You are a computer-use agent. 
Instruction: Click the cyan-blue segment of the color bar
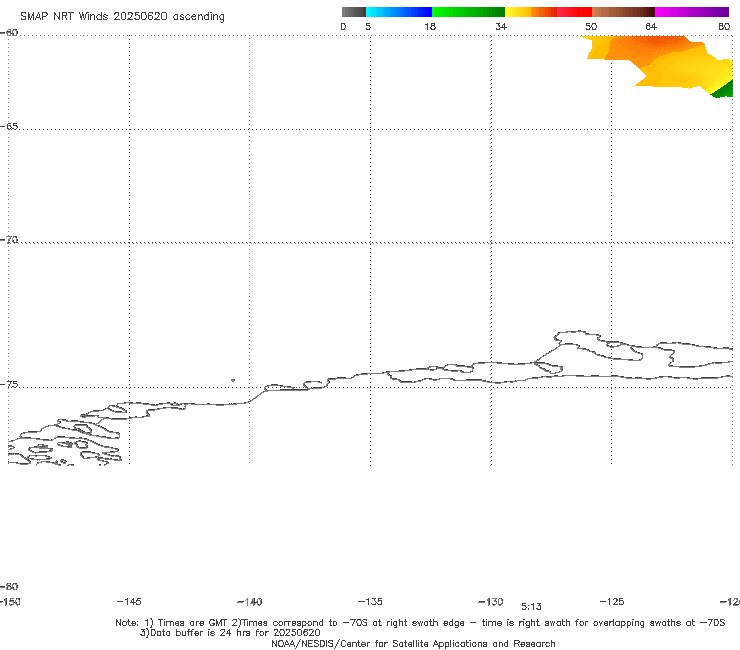click(x=399, y=12)
